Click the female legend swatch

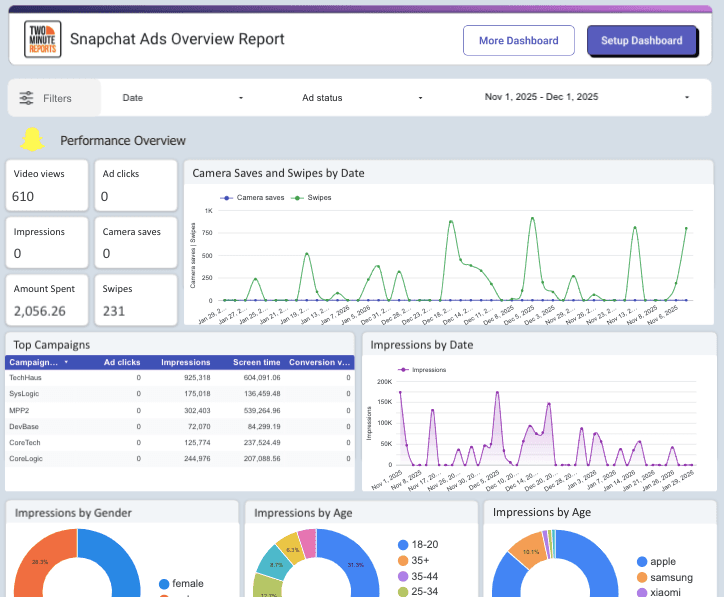click(164, 584)
